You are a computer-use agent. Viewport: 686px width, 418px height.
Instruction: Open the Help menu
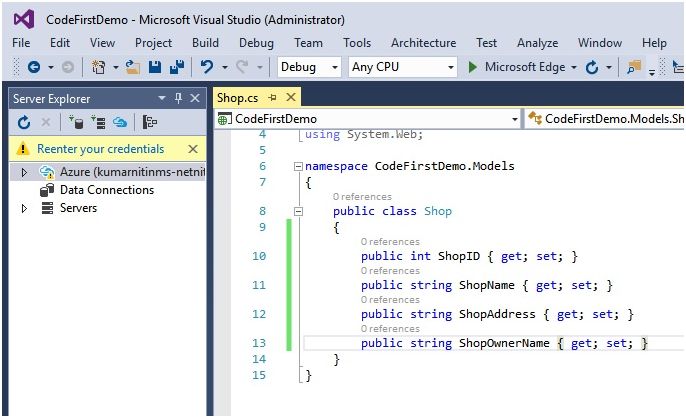click(x=654, y=43)
